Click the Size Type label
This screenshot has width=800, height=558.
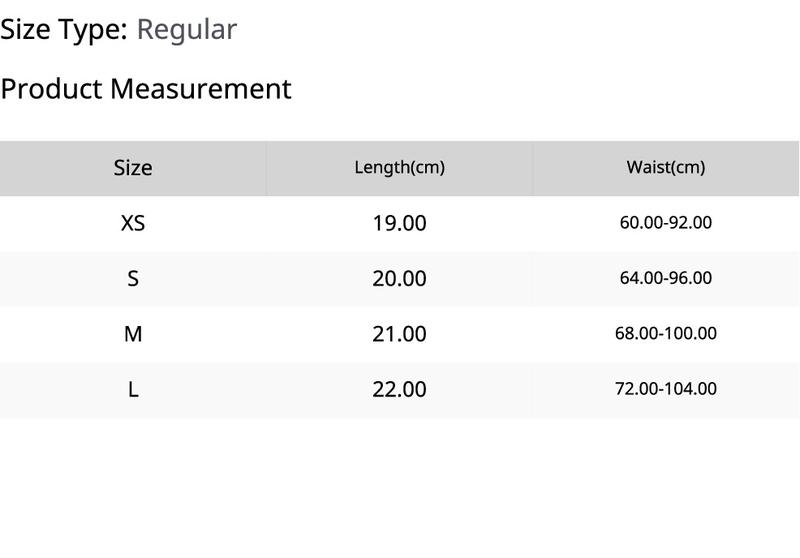[x=64, y=30]
